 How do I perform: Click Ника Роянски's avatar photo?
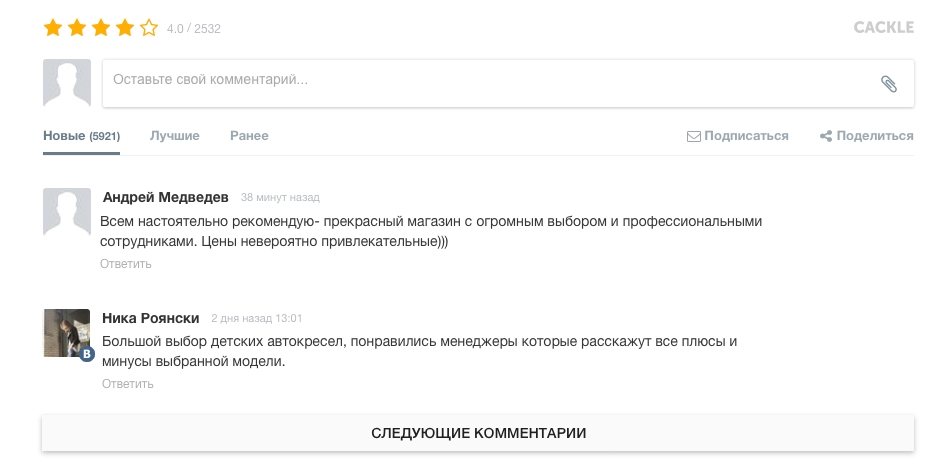[67, 333]
